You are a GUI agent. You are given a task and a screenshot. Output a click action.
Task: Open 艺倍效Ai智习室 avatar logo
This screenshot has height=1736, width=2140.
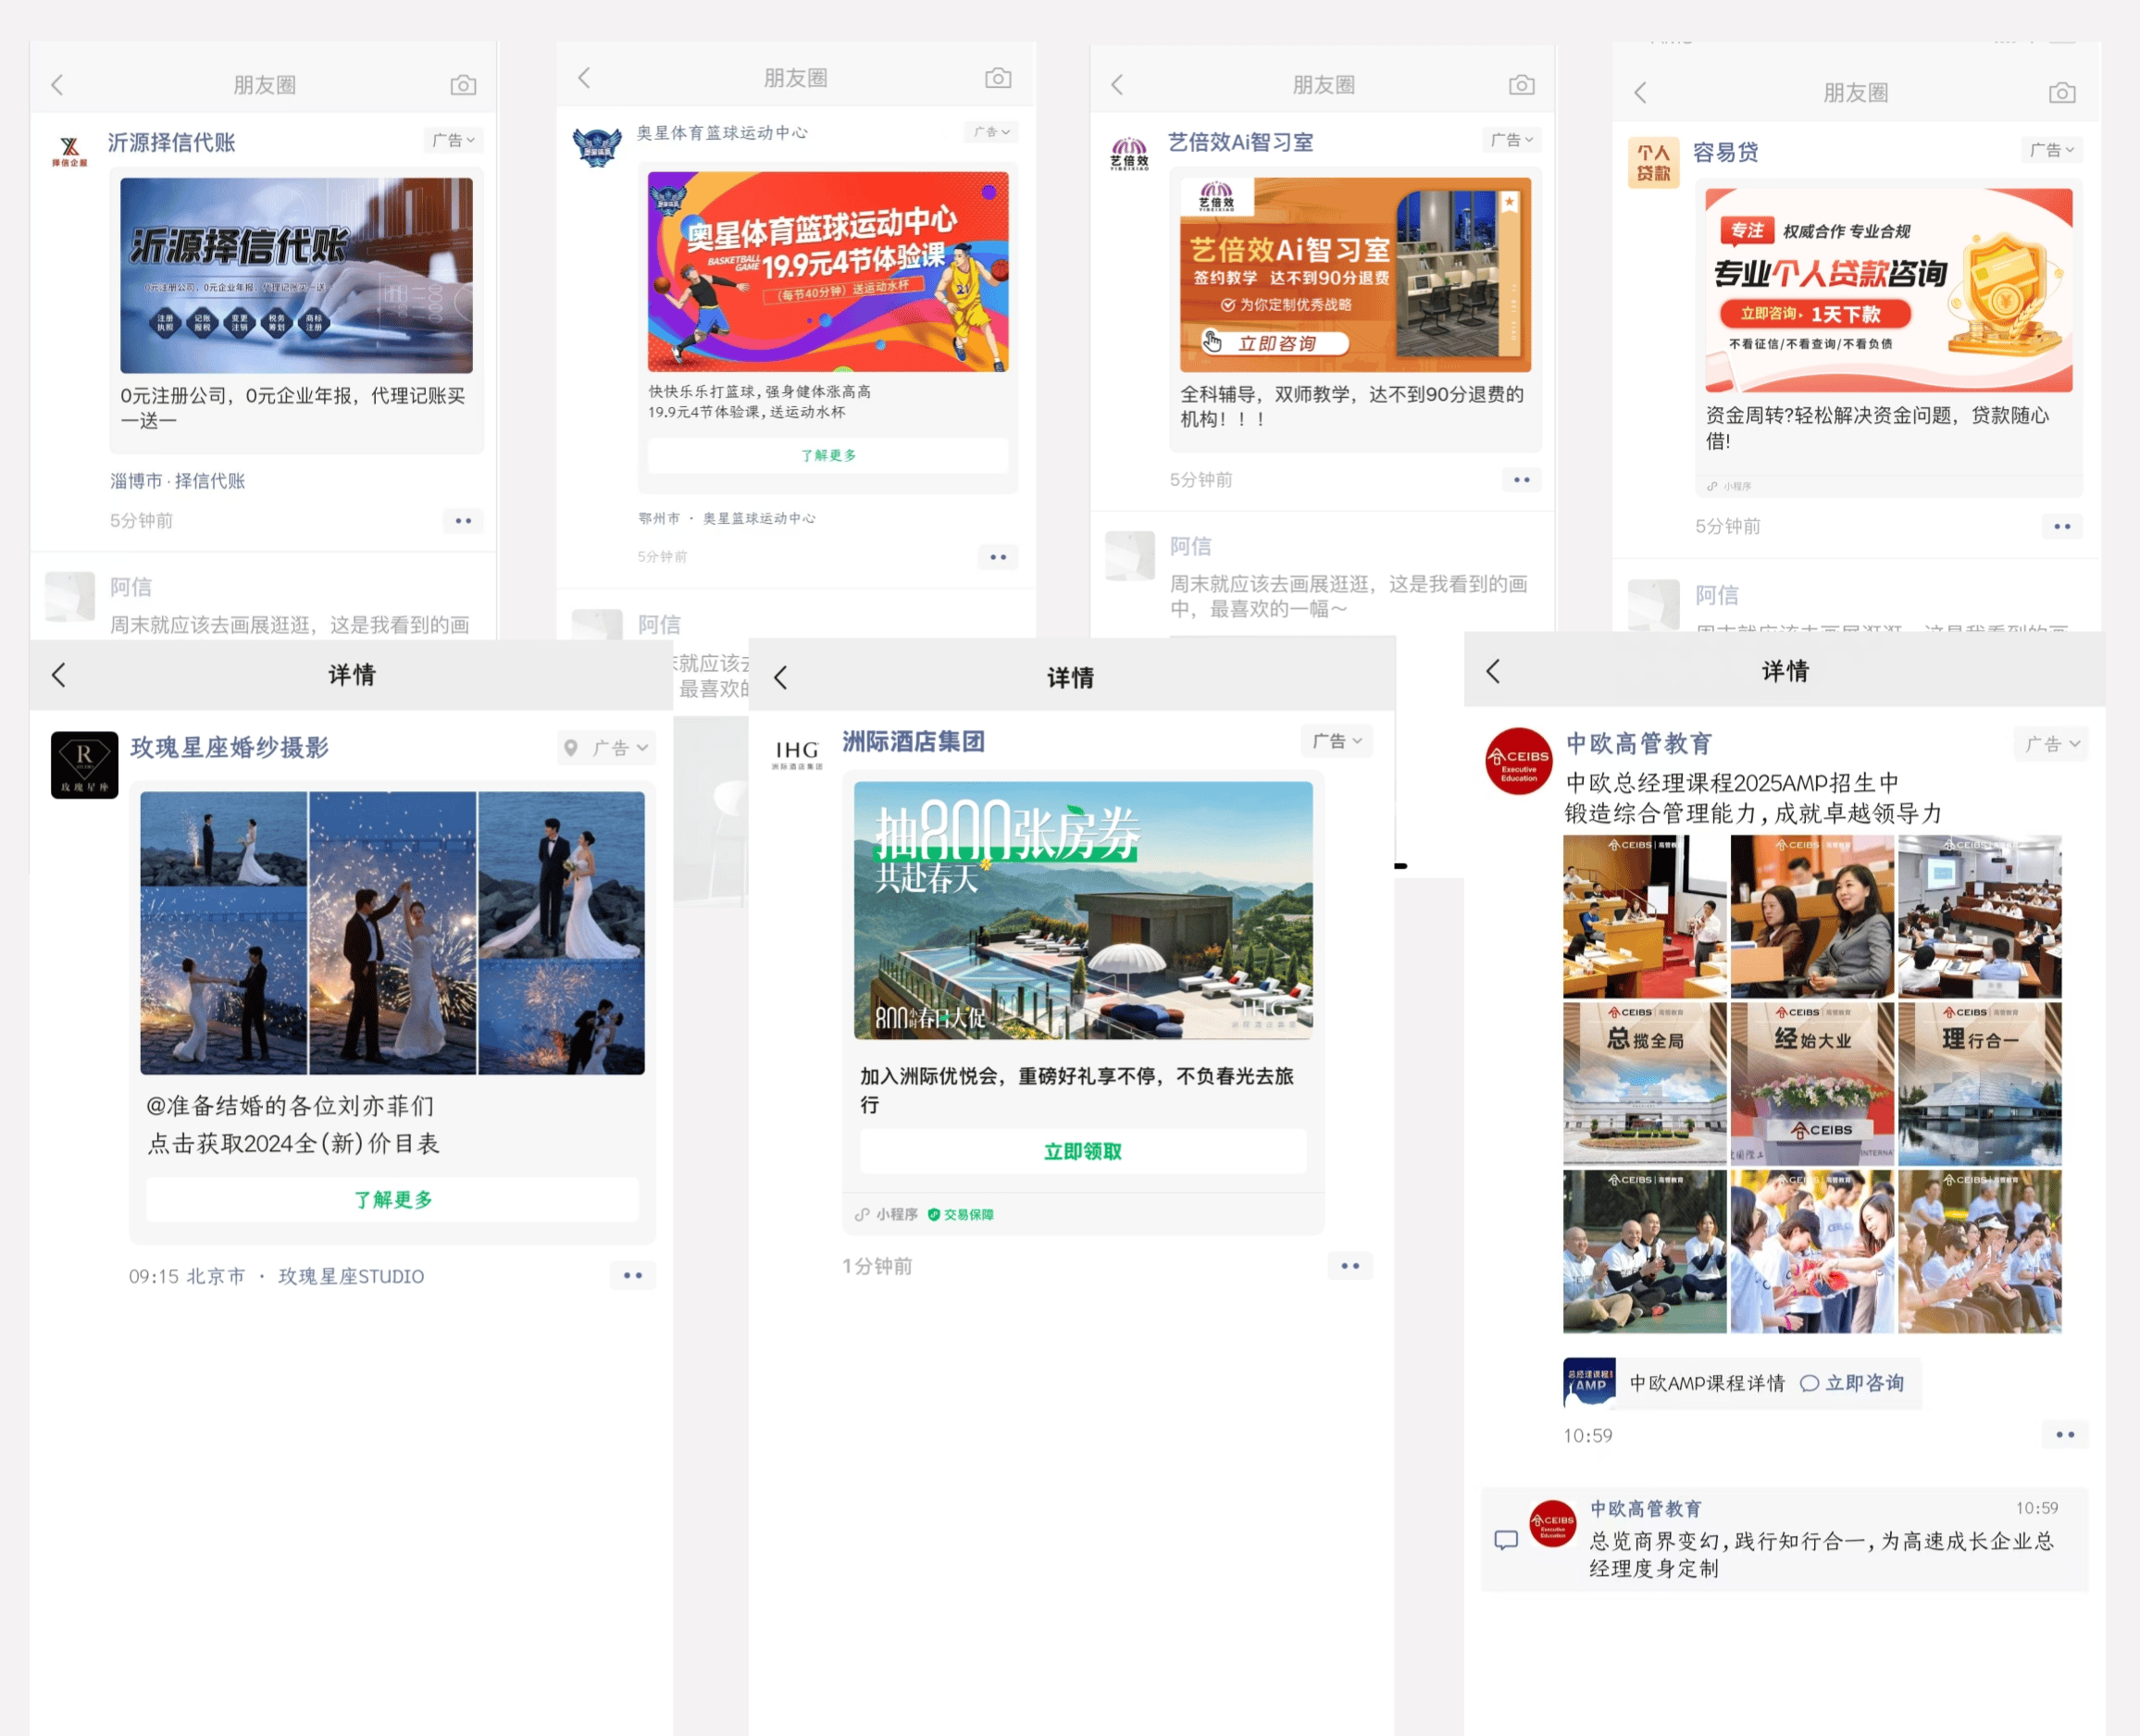1130,153
